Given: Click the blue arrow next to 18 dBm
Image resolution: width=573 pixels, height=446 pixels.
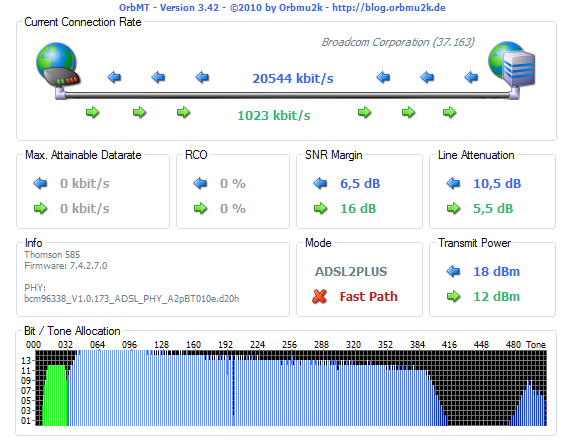Looking at the screenshot, I should point(453,271).
